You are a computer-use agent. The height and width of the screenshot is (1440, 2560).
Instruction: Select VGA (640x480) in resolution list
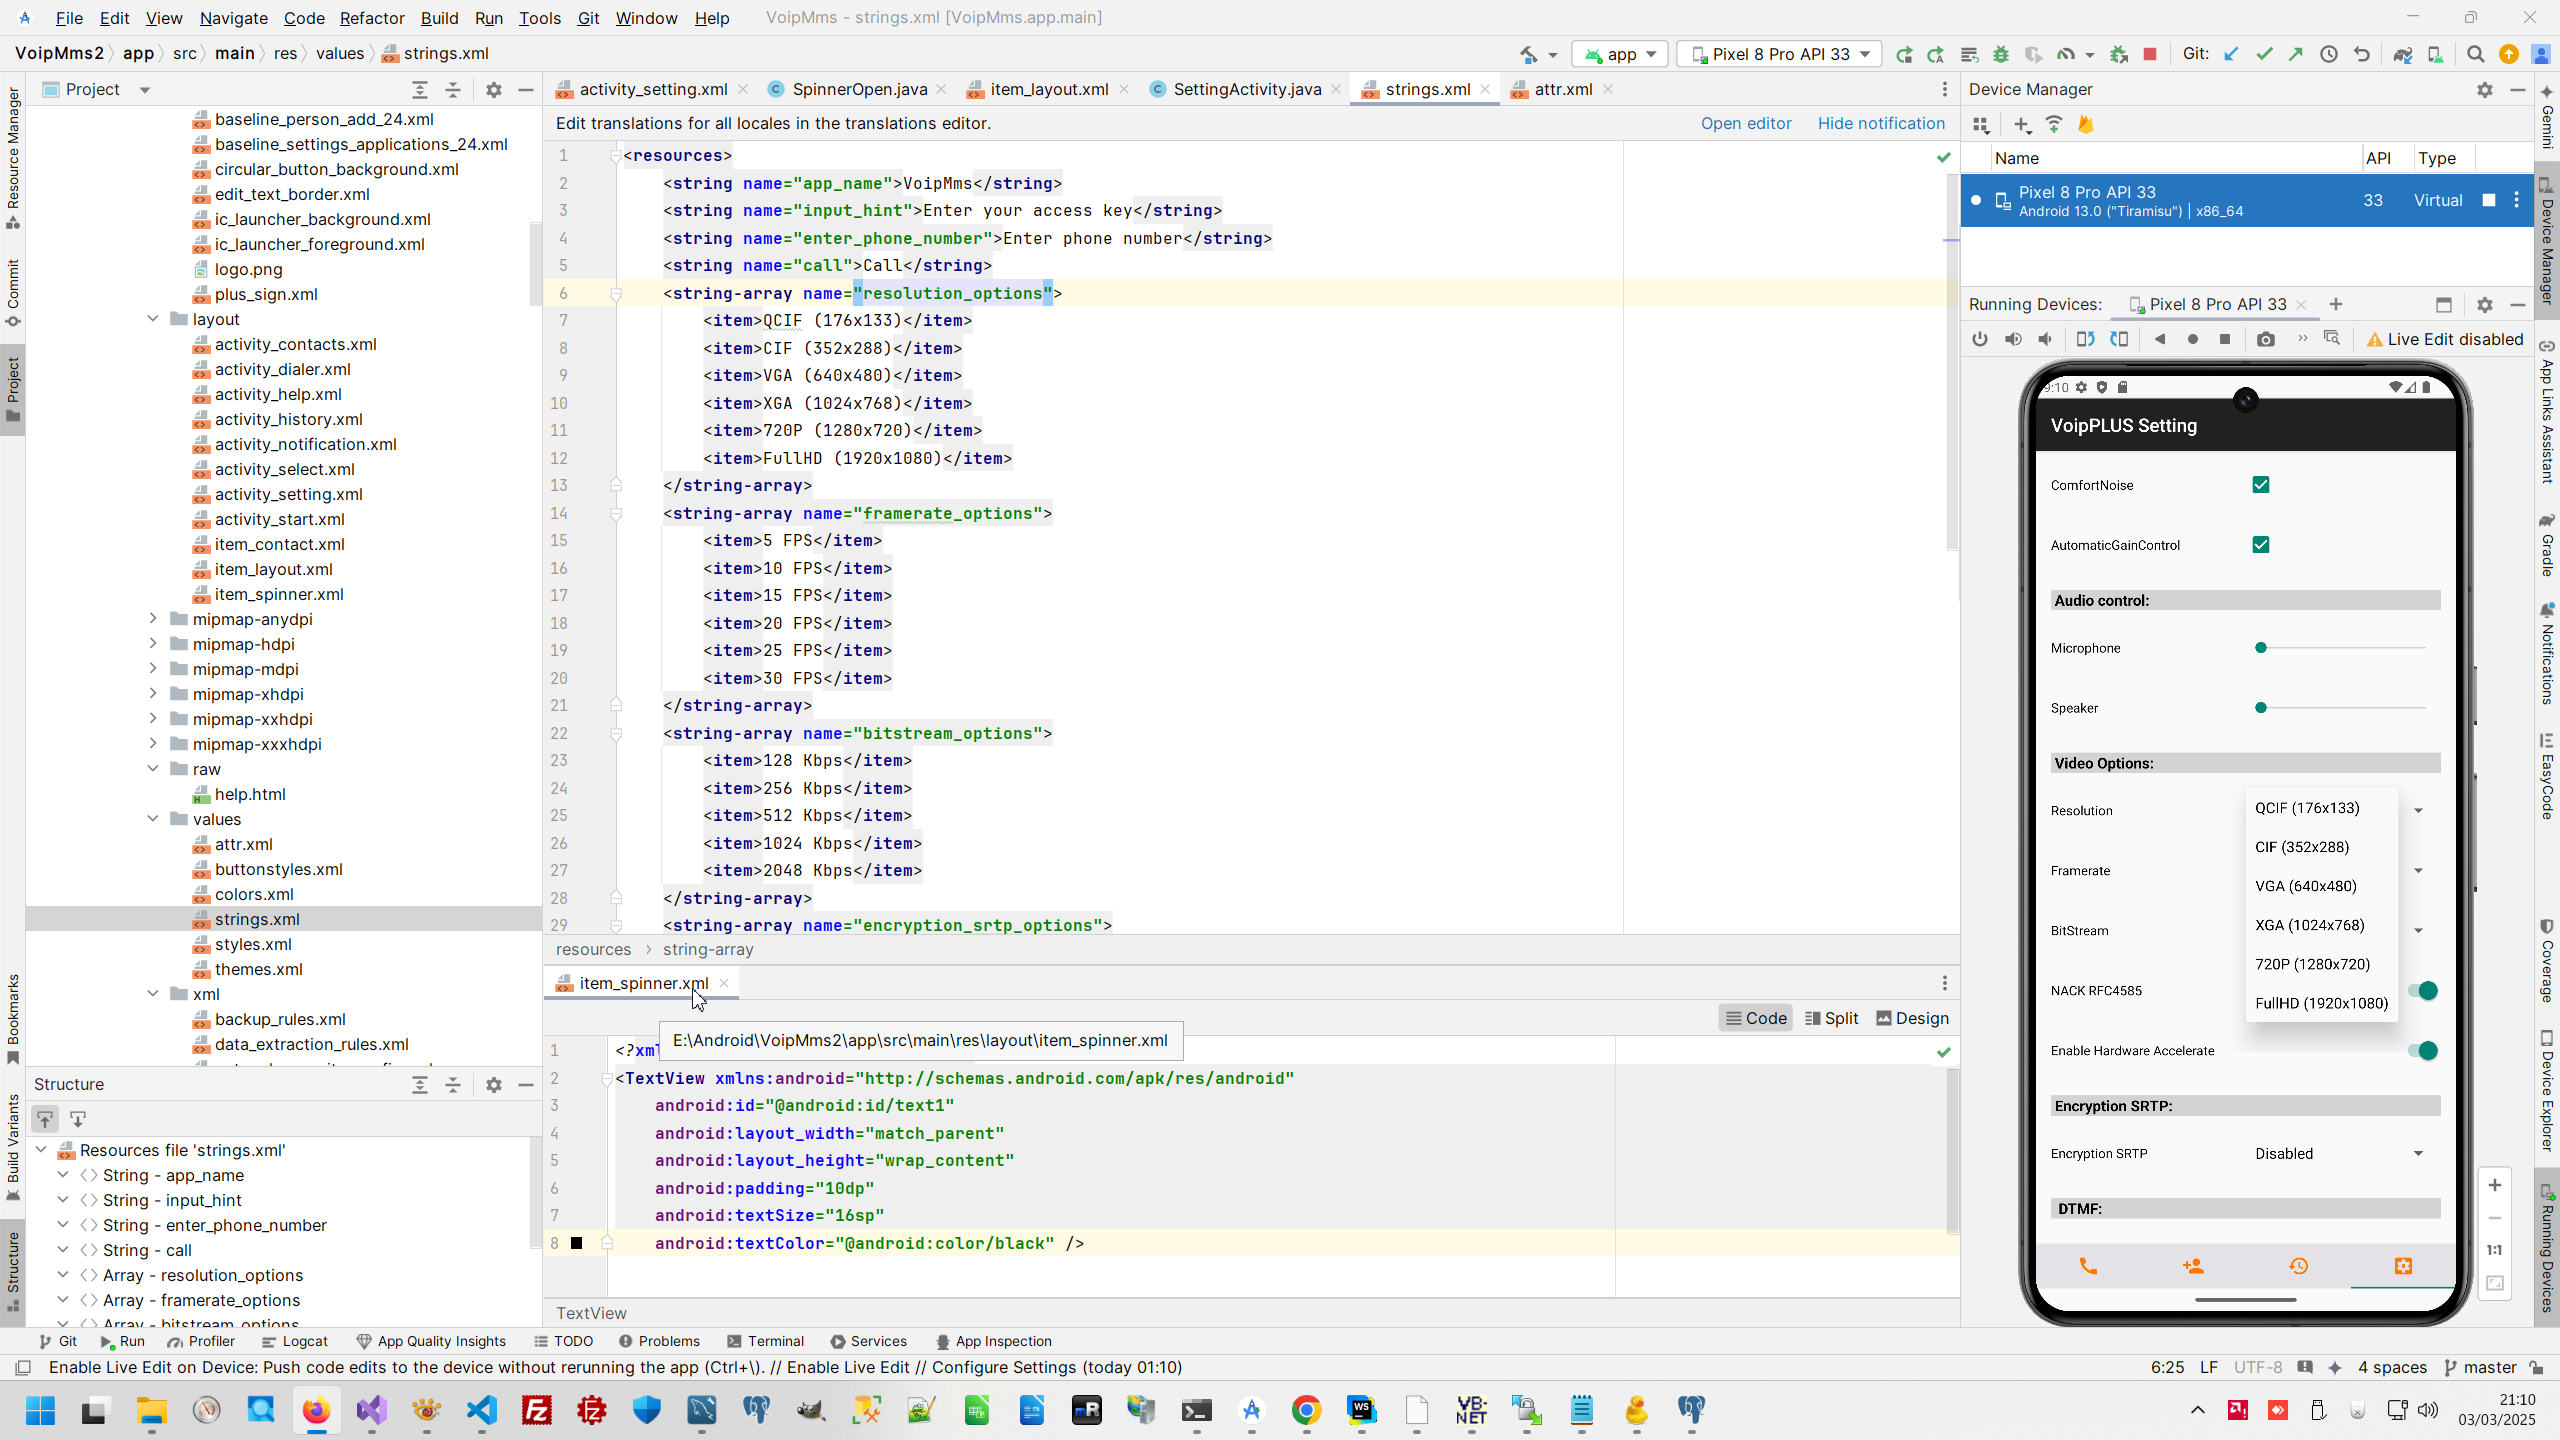coord(2305,886)
